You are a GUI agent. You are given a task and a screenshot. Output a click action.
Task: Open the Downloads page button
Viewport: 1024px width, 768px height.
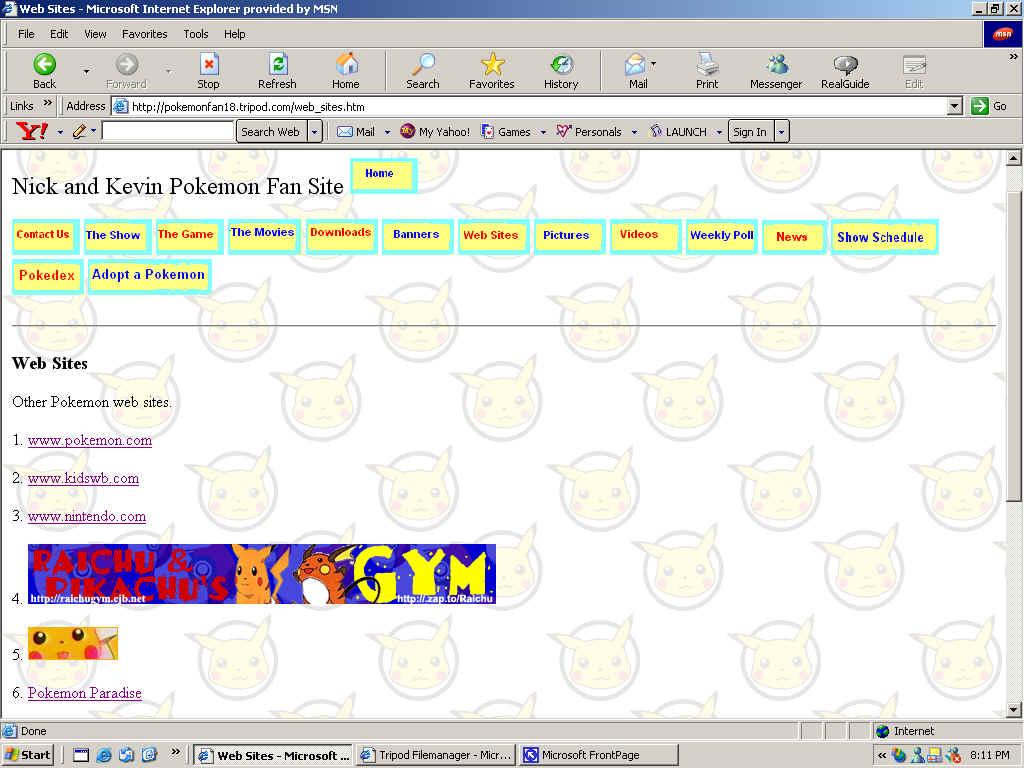click(x=341, y=236)
